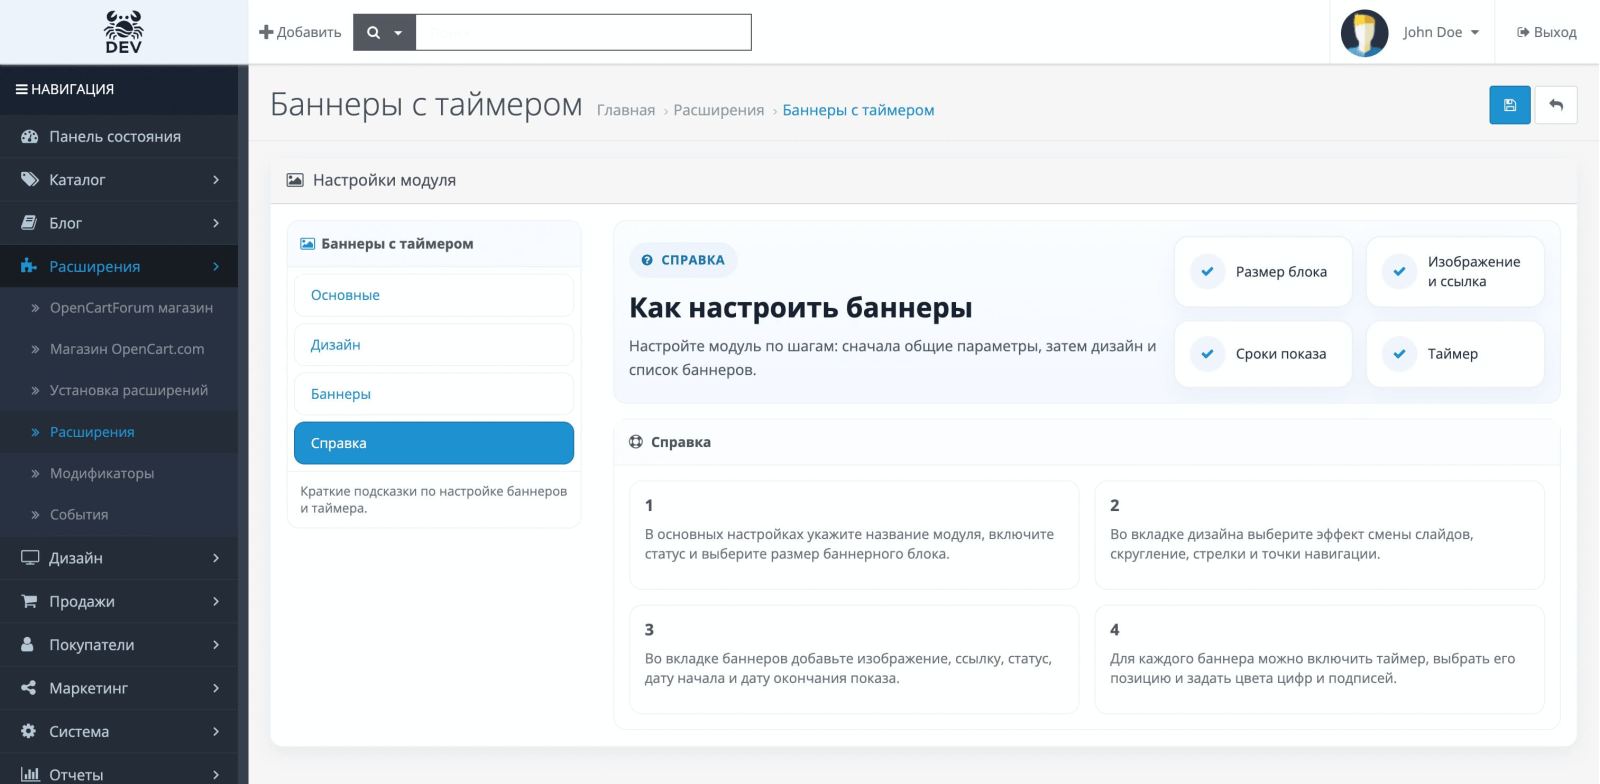The width and height of the screenshot is (1600, 784).
Task: Click the Добавить button label
Action: pyautogui.click(x=309, y=32)
